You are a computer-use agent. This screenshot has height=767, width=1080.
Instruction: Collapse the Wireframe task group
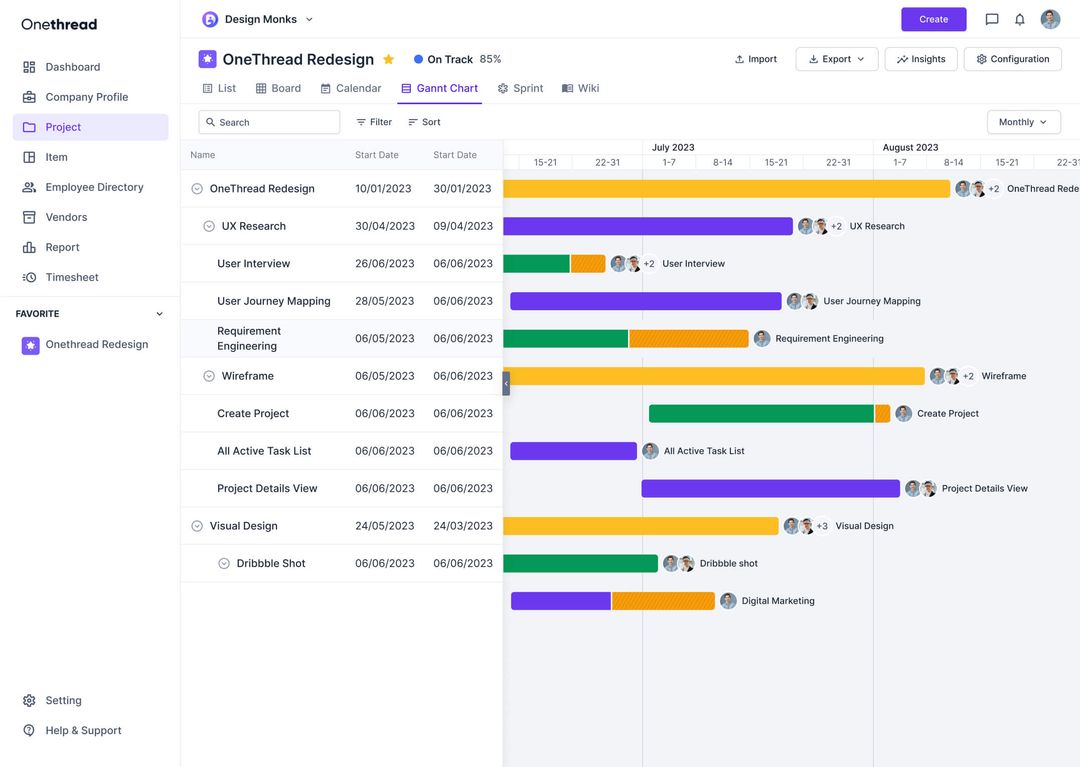click(209, 376)
